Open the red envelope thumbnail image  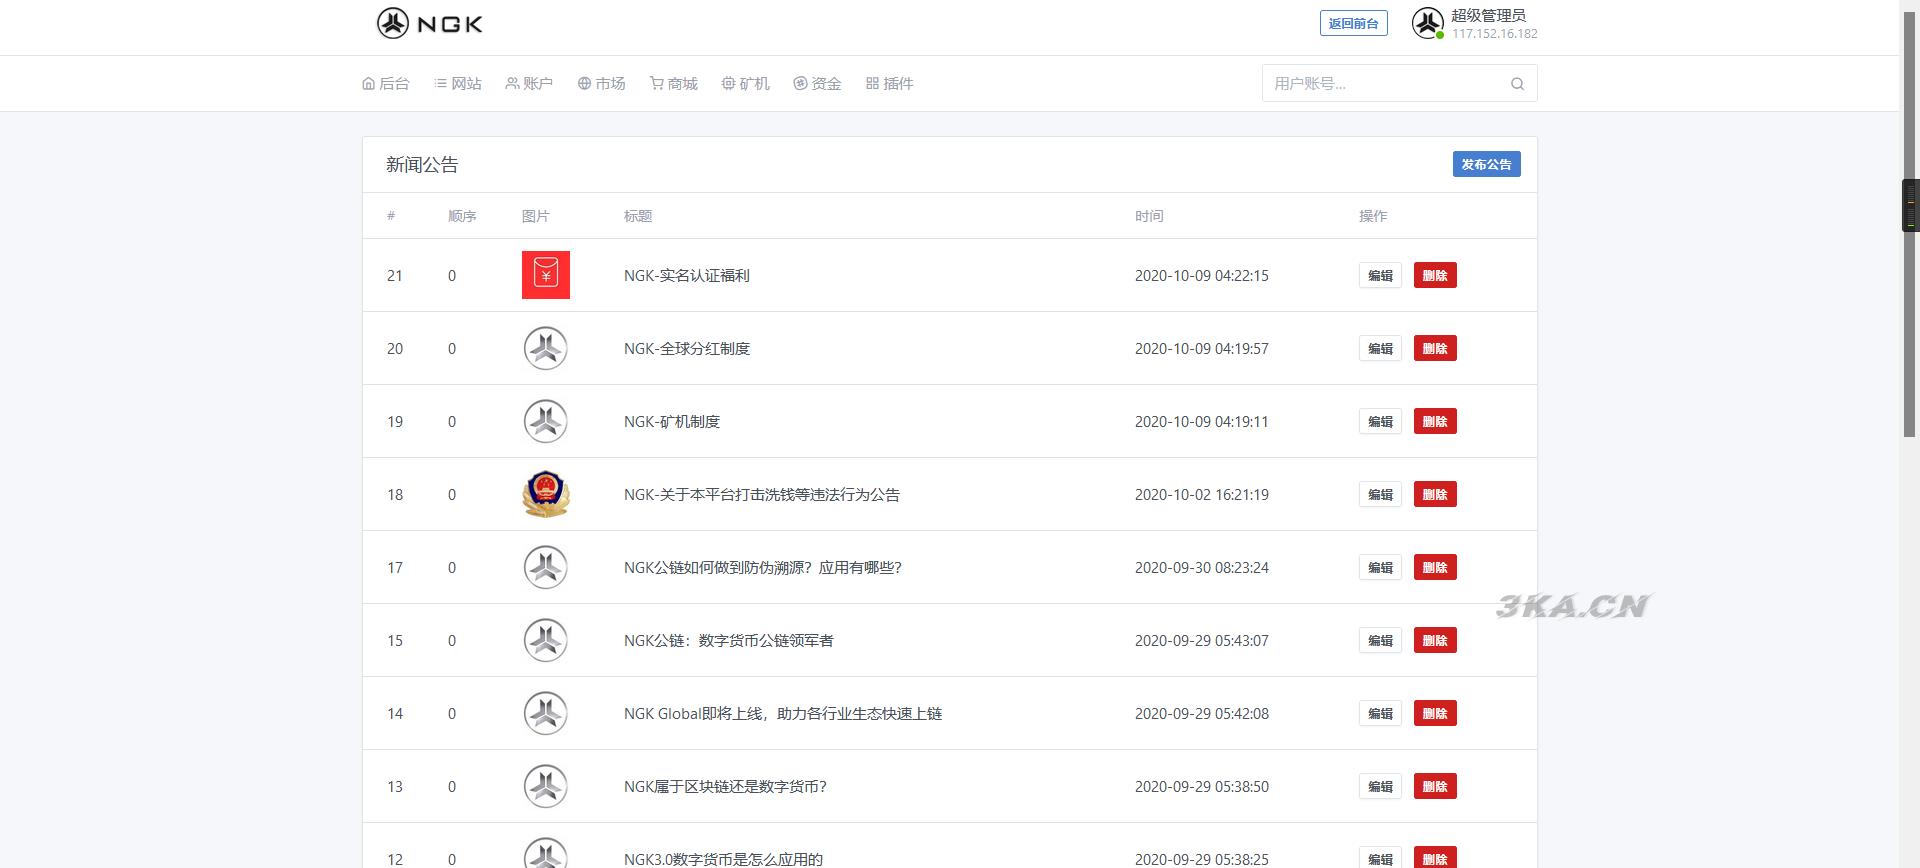(545, 275)
